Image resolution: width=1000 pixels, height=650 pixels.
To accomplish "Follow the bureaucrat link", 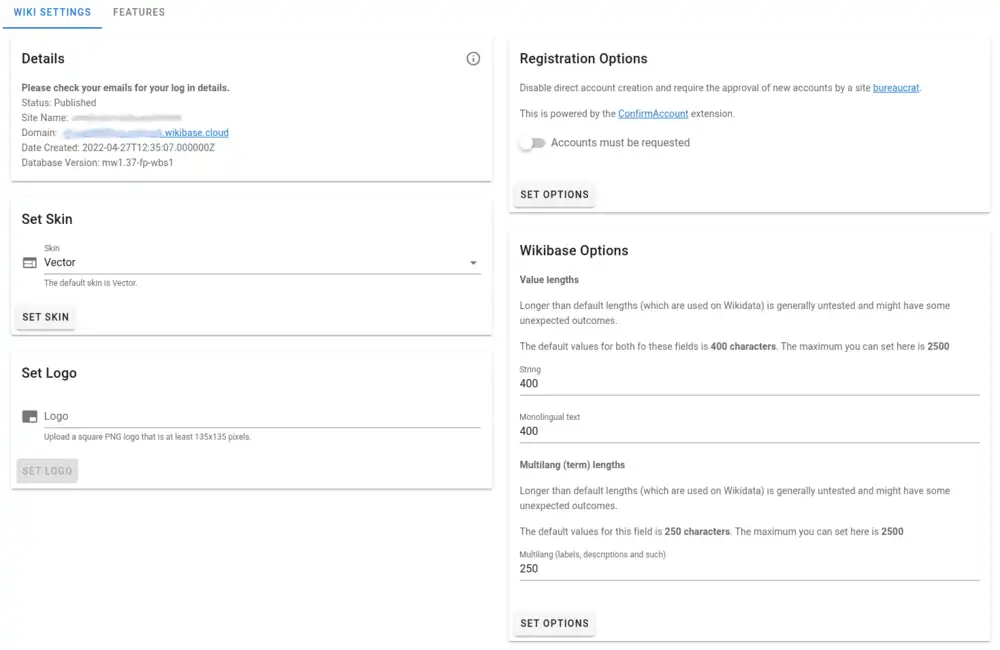I will [x=896, y=88].
